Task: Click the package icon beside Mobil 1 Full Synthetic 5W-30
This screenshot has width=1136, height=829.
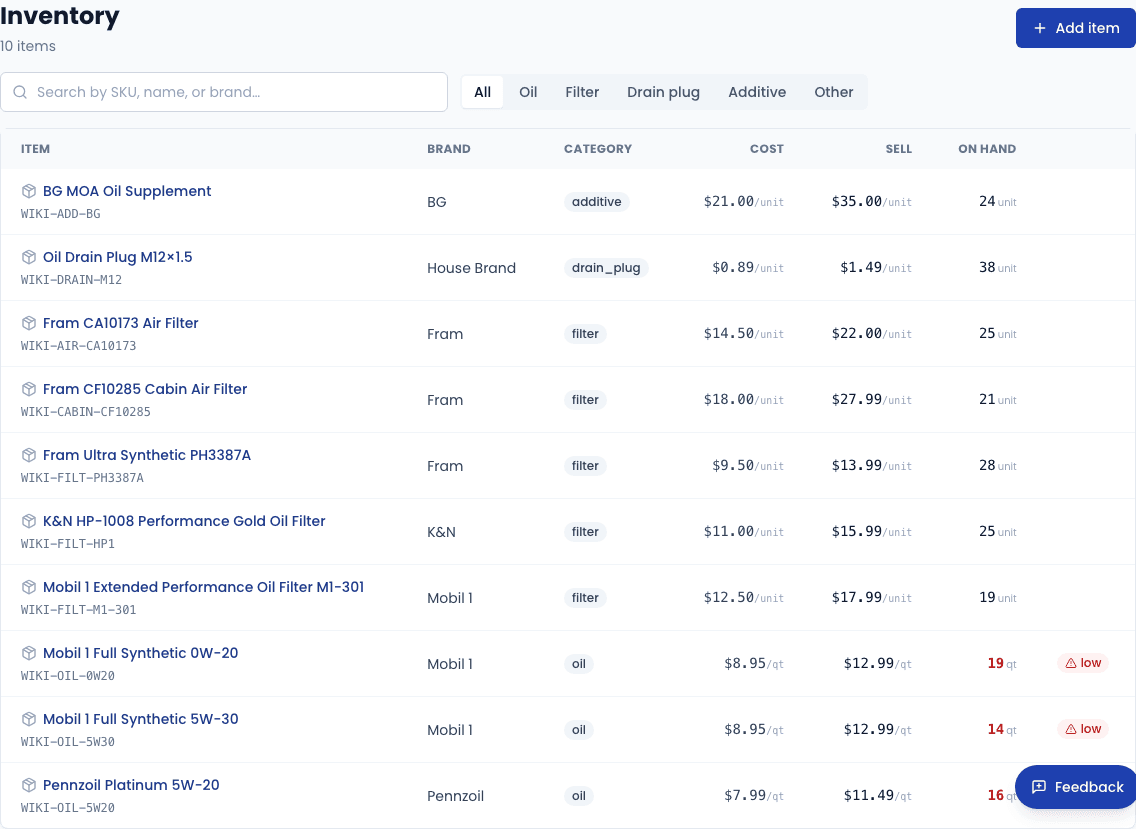Action: pyautogui.click(x=29, y=719)
